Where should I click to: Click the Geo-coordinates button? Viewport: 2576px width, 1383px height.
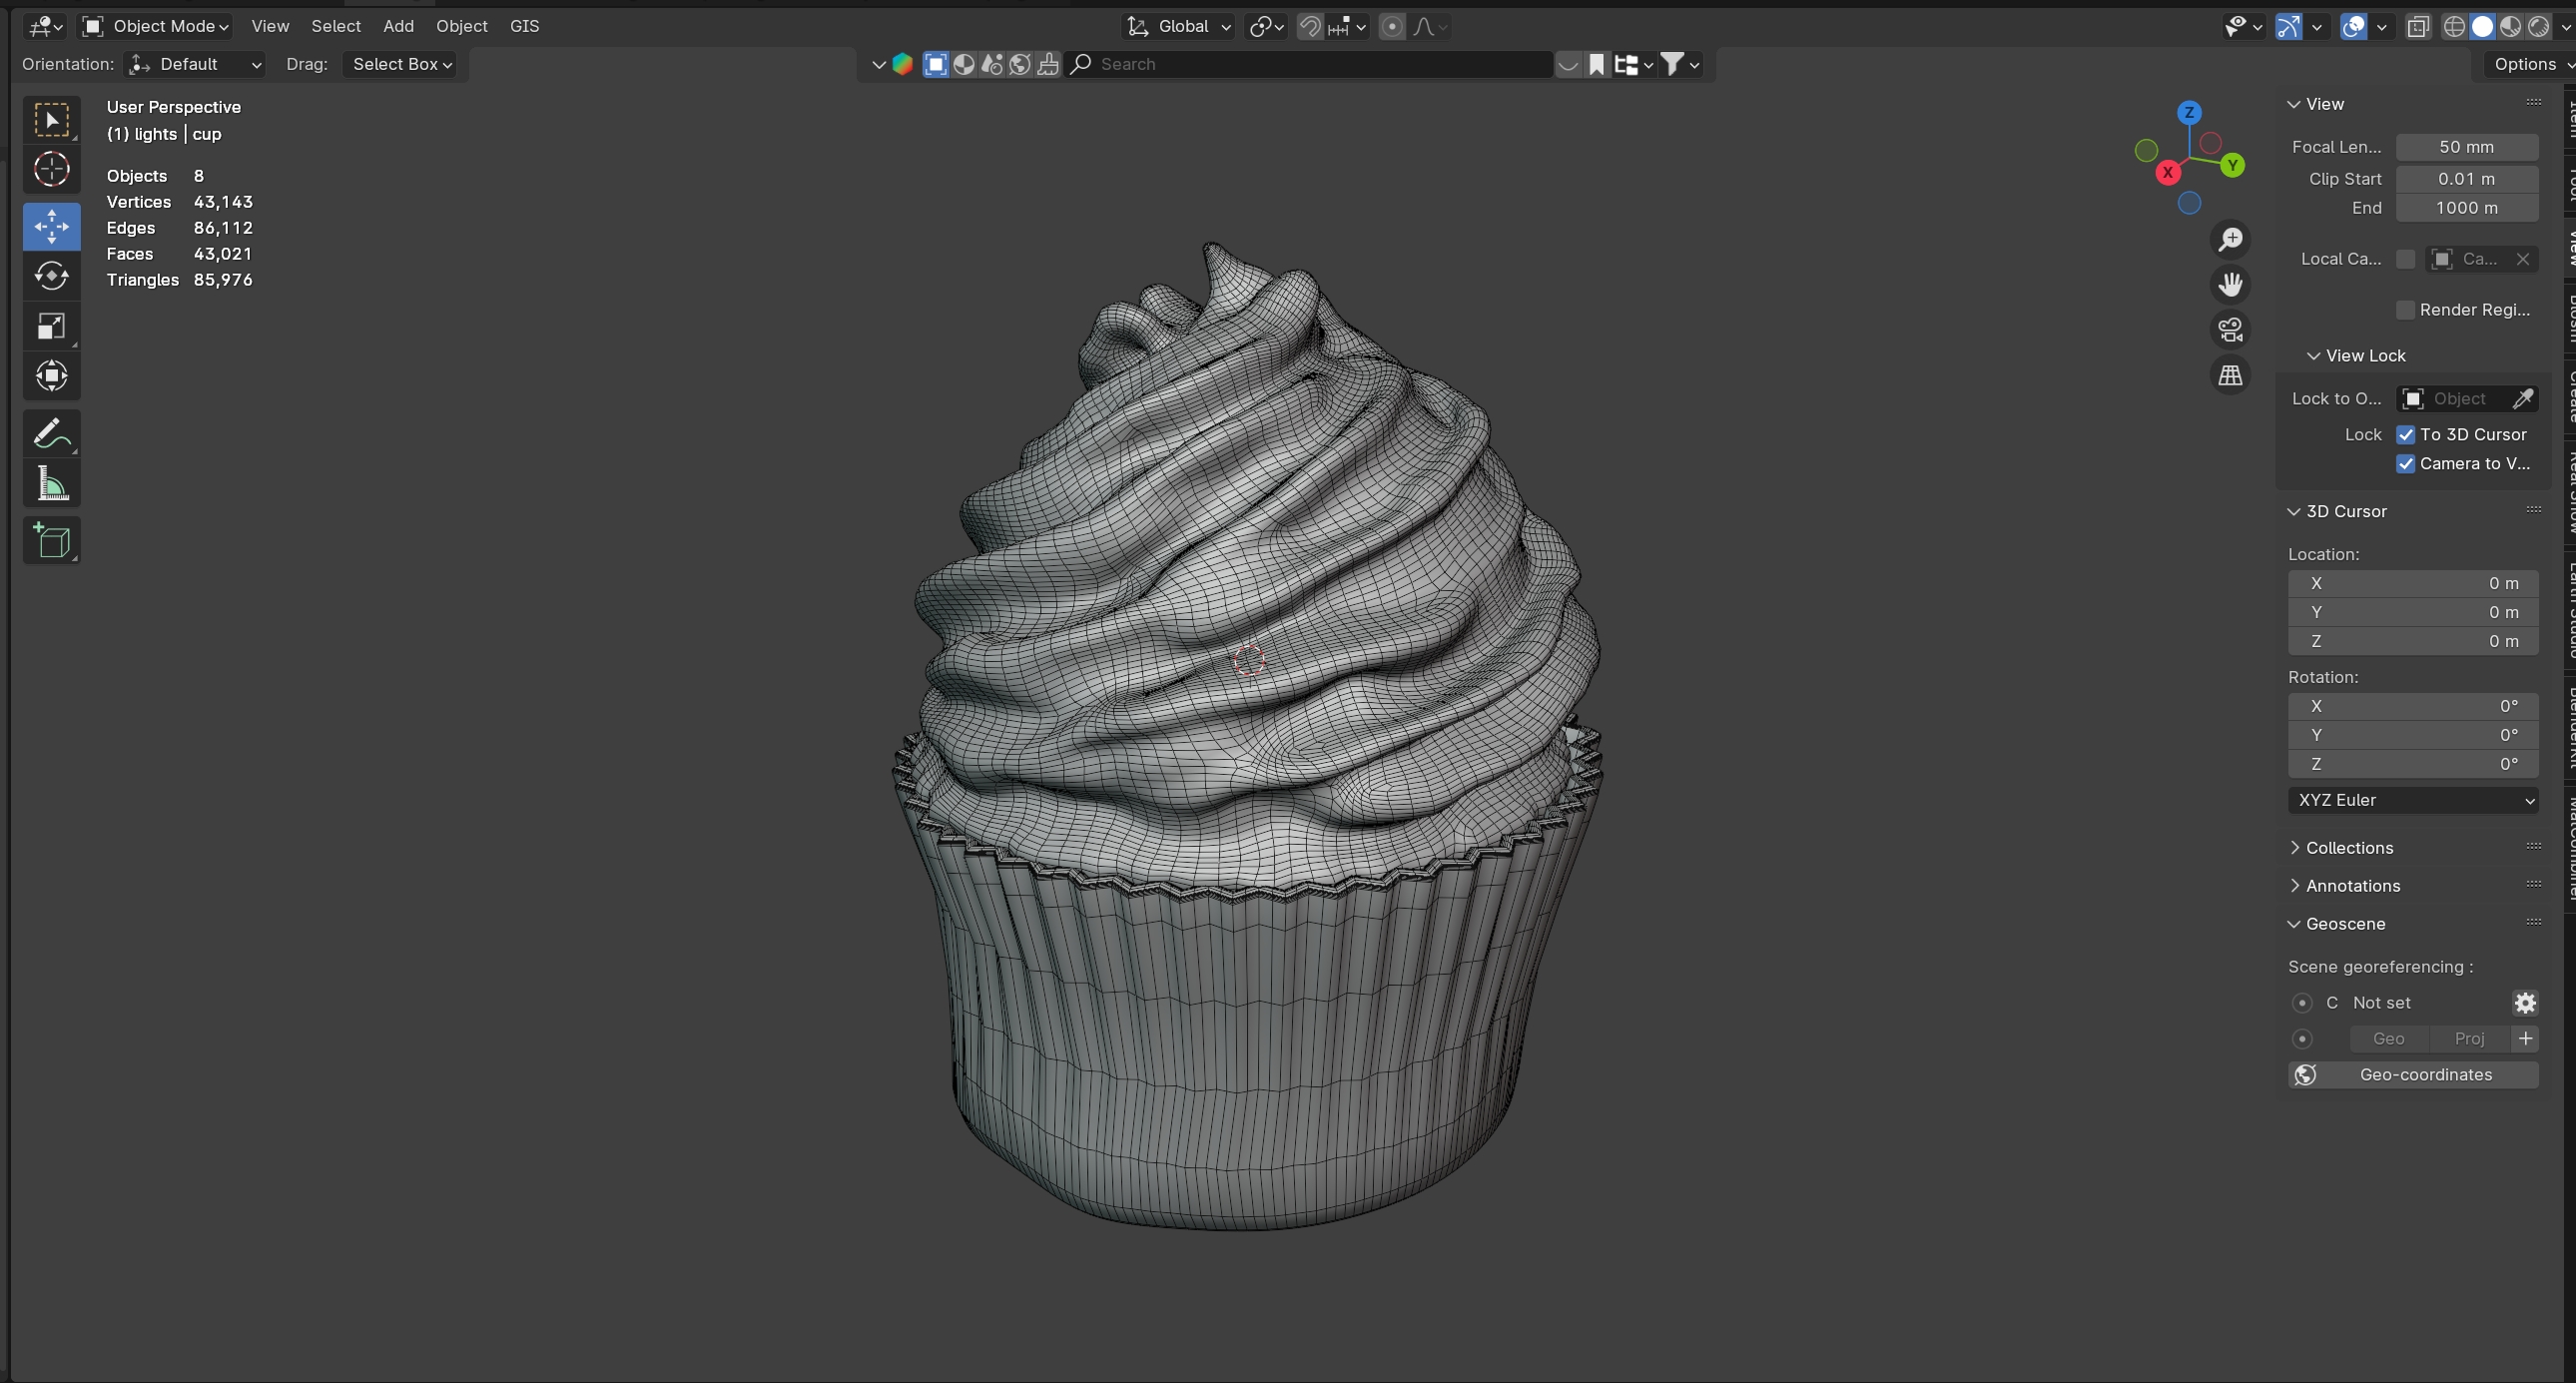2412,1075
